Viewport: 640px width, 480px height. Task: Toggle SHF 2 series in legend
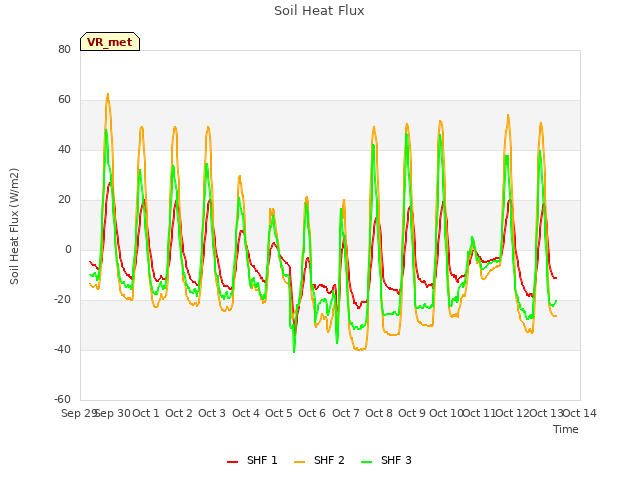(319, 460)
